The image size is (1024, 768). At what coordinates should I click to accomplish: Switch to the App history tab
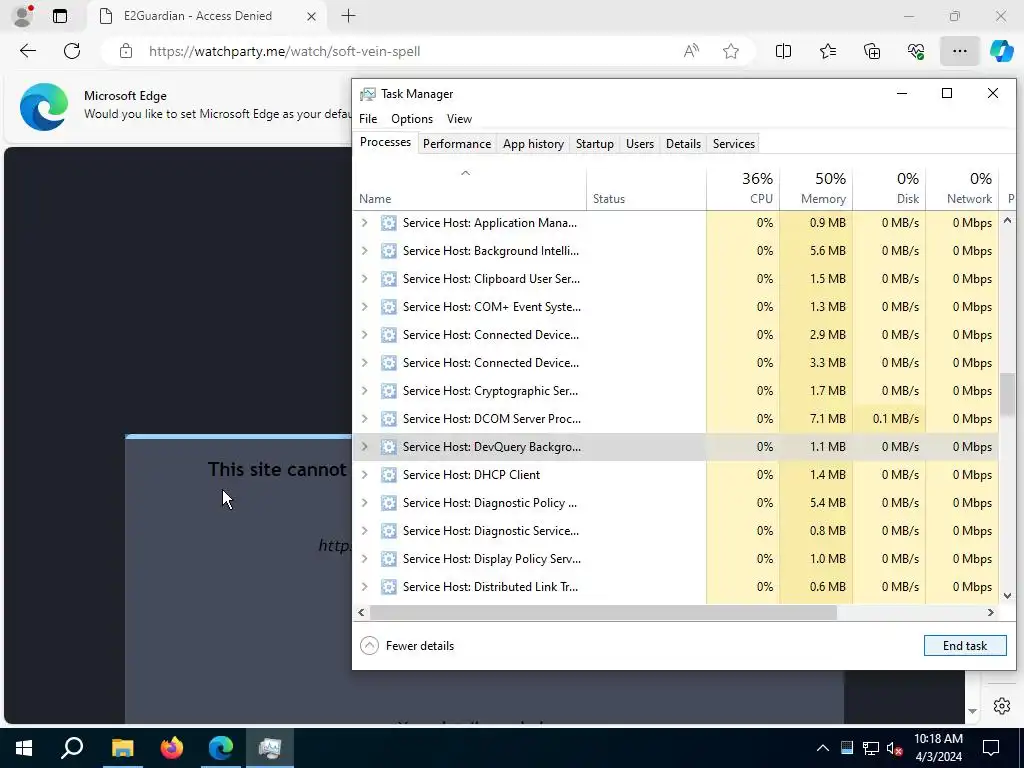pos(533,144)
